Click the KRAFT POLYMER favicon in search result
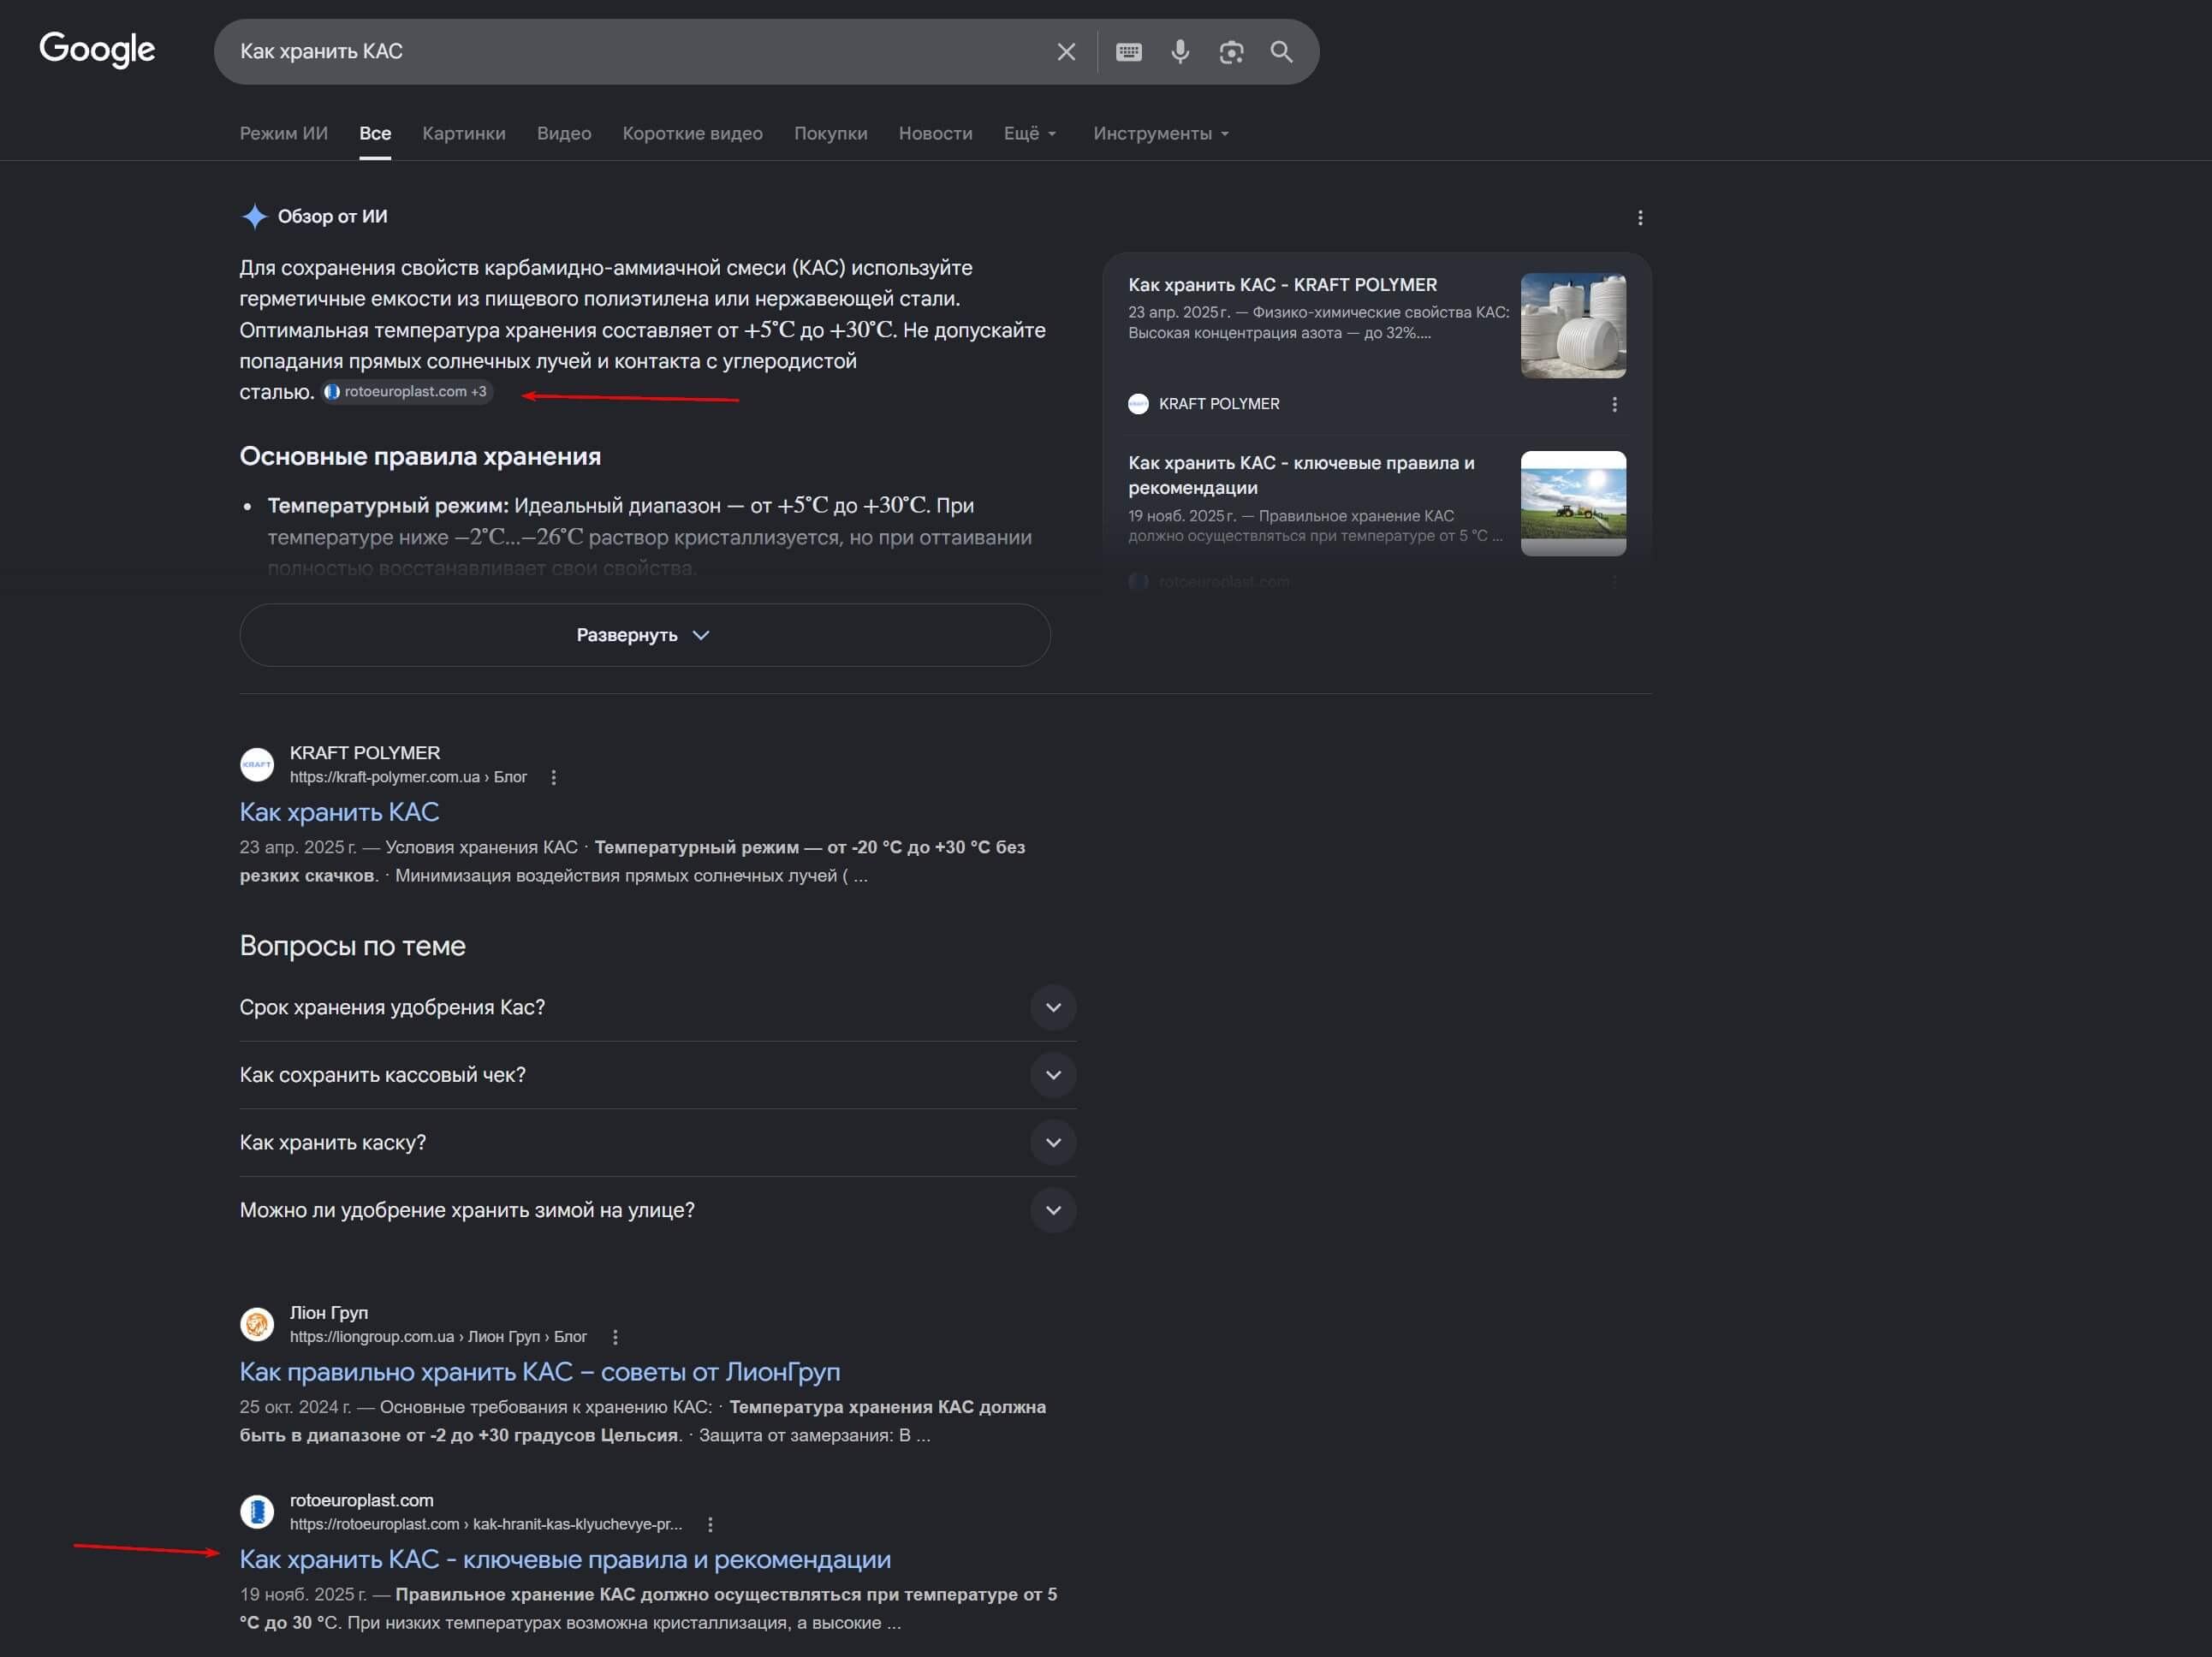 257,765
